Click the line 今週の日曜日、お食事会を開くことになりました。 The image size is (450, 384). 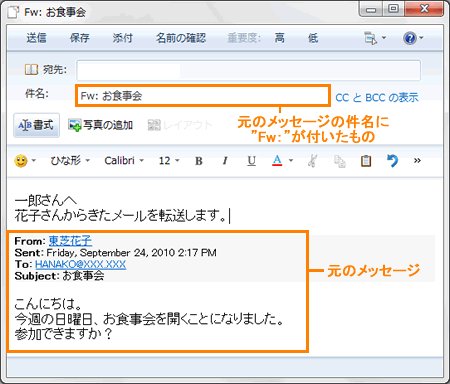coord(149,319)
